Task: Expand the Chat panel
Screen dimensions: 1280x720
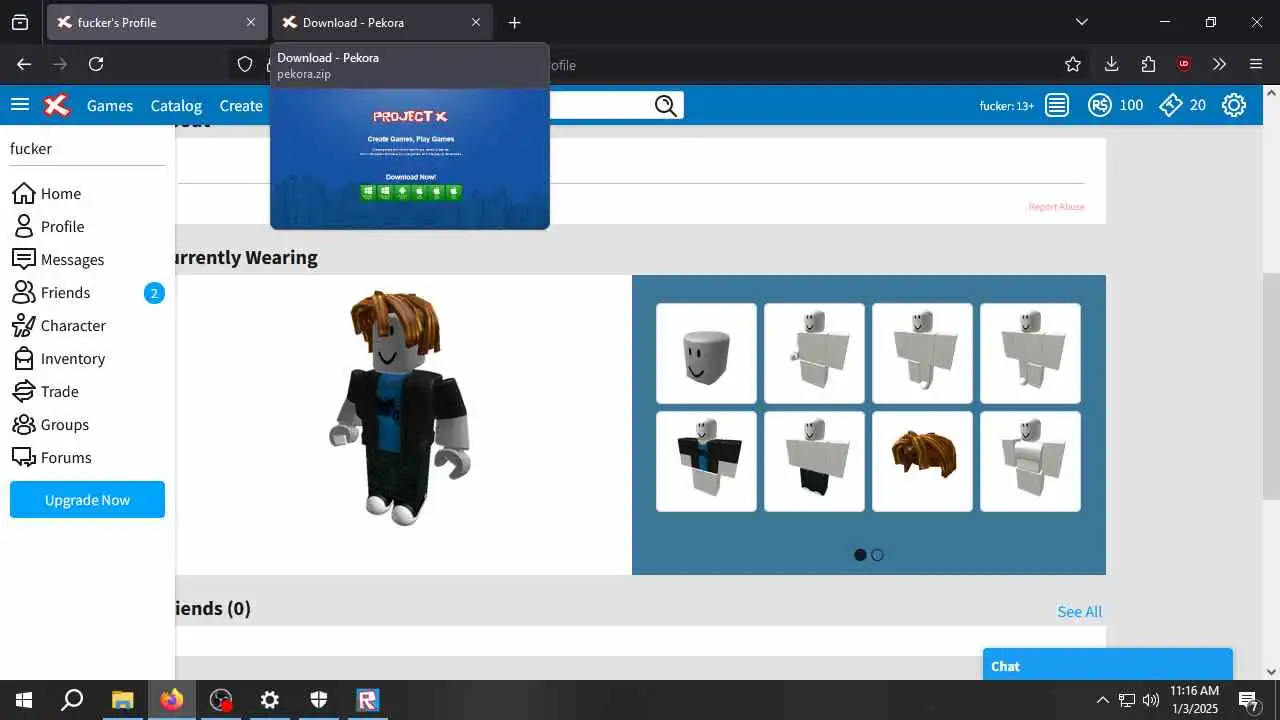Action: 1108,666
